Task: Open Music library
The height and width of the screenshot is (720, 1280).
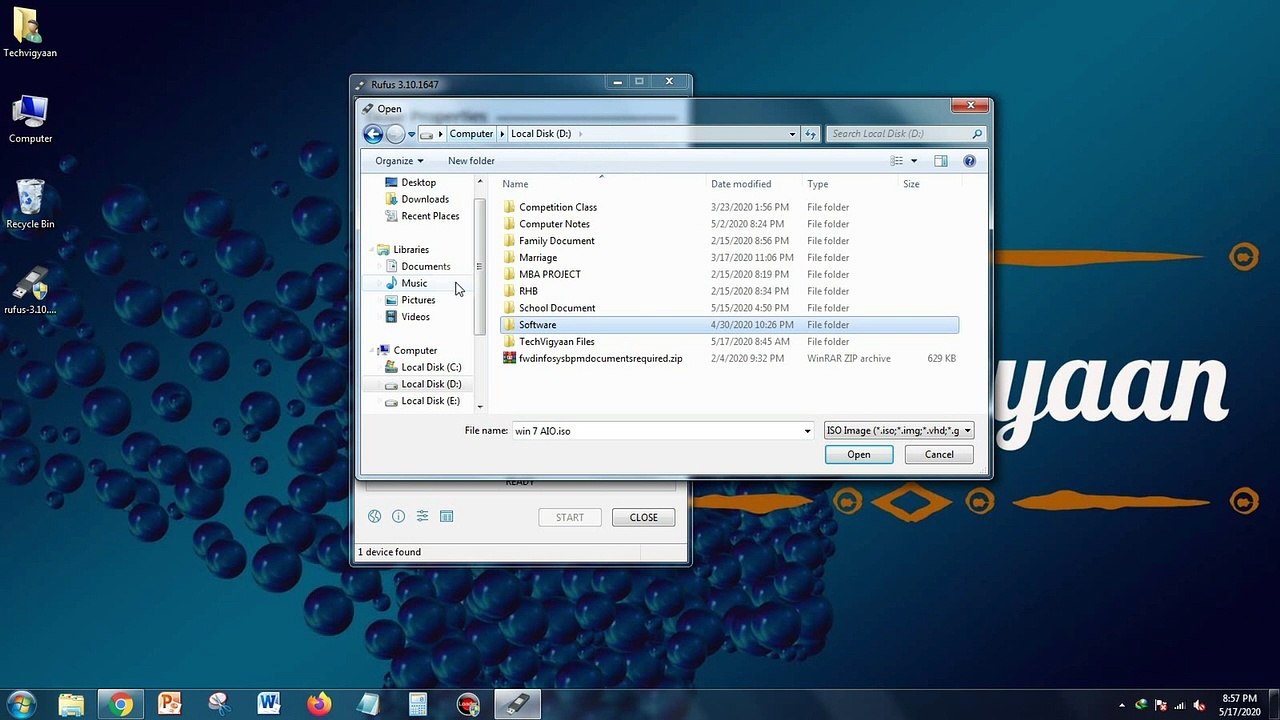Action: 414,284
